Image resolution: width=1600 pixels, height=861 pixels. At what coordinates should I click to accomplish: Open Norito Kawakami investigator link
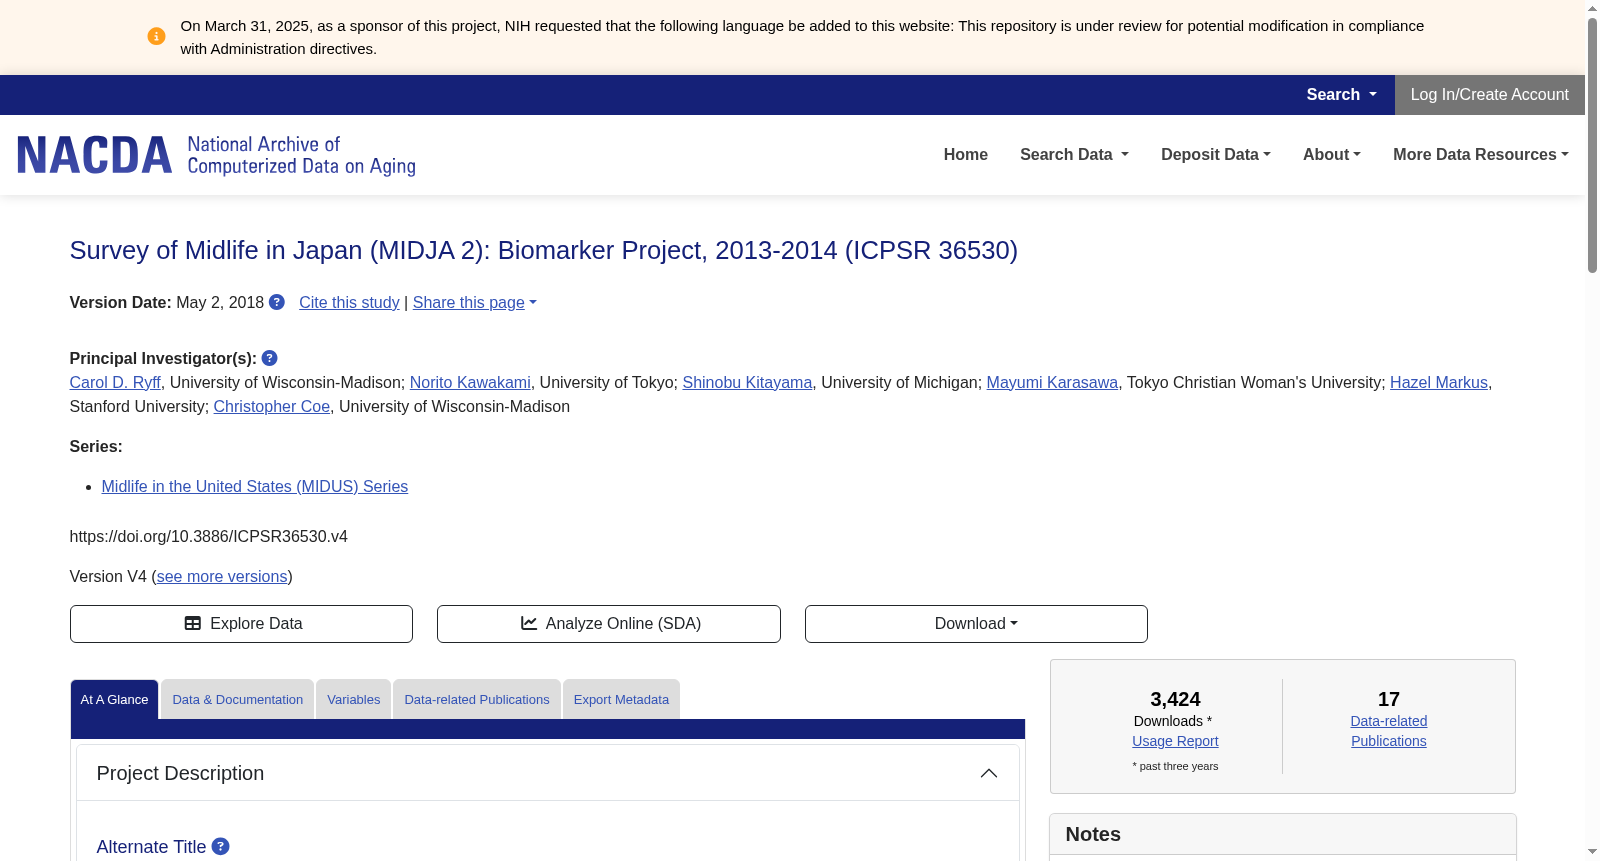[x=470, y=383]
